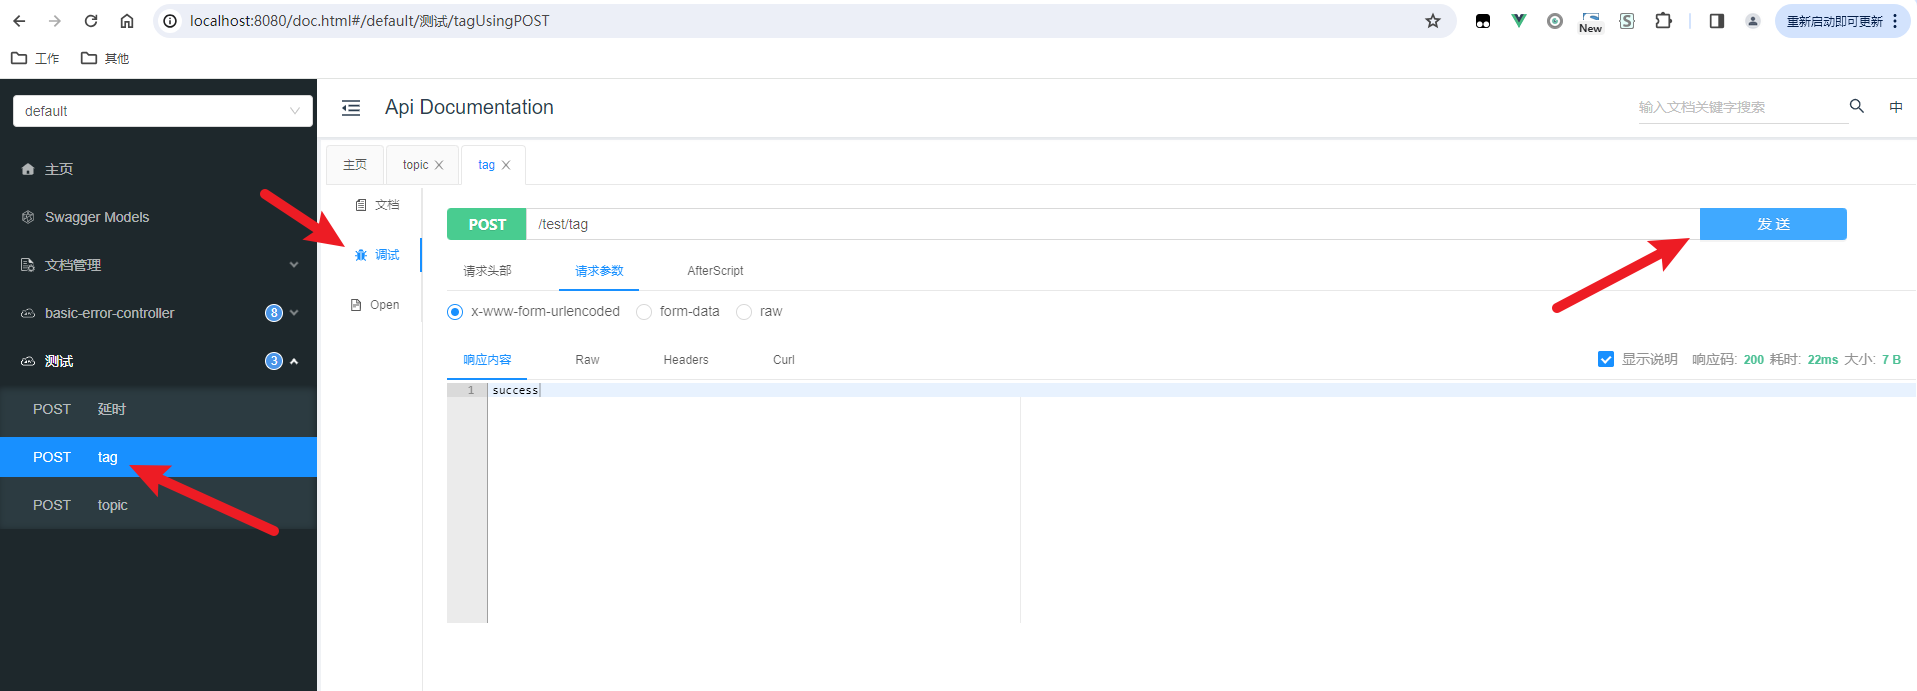1917x691 pixels.
Task: Go forward in browser history
Action: click(x=55, y=21)
